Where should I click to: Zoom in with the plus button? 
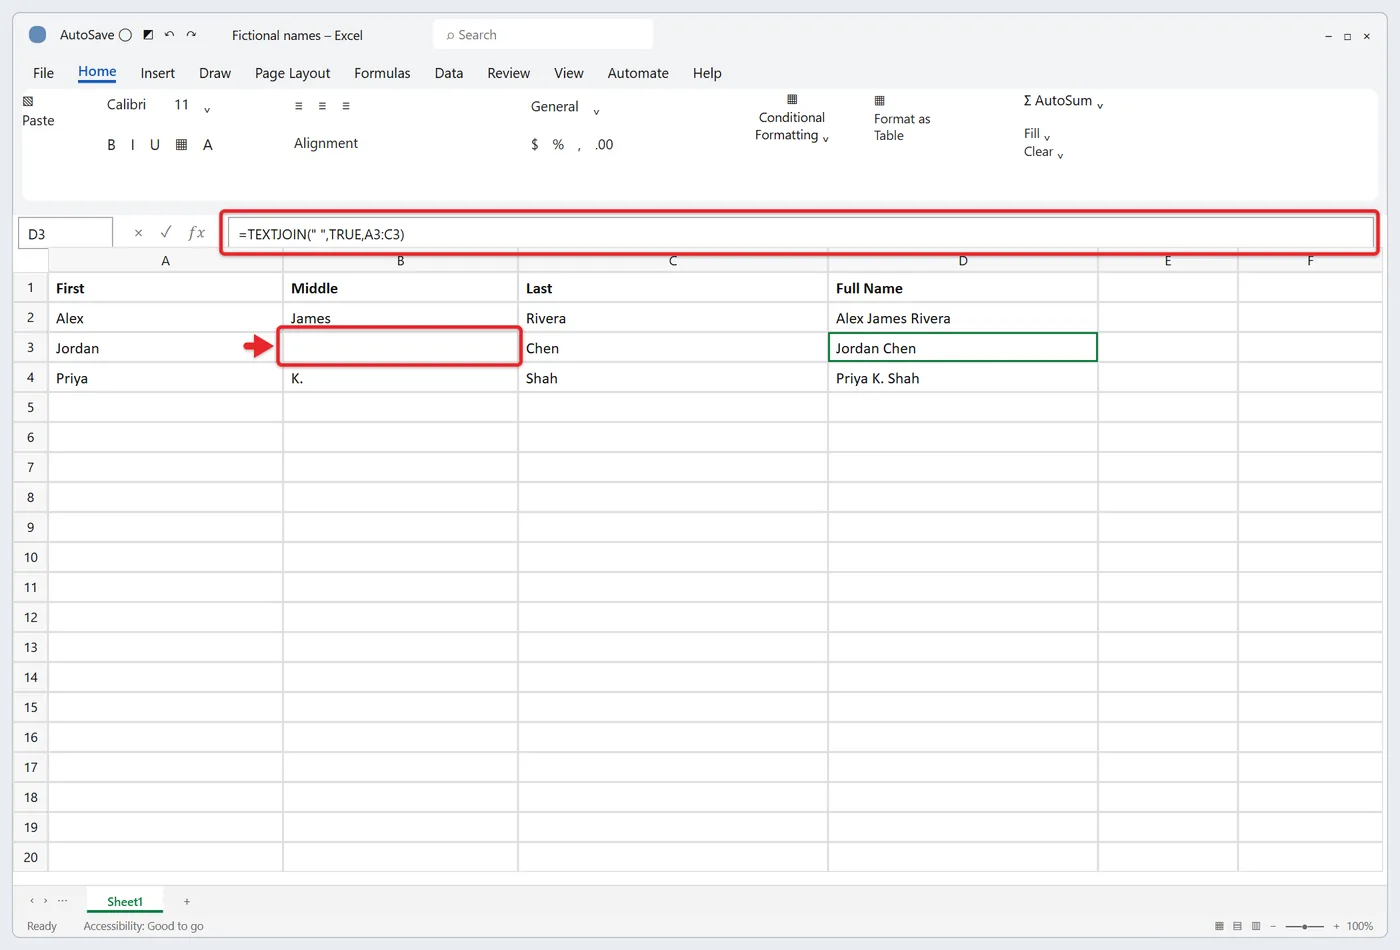coord(1336,926)
